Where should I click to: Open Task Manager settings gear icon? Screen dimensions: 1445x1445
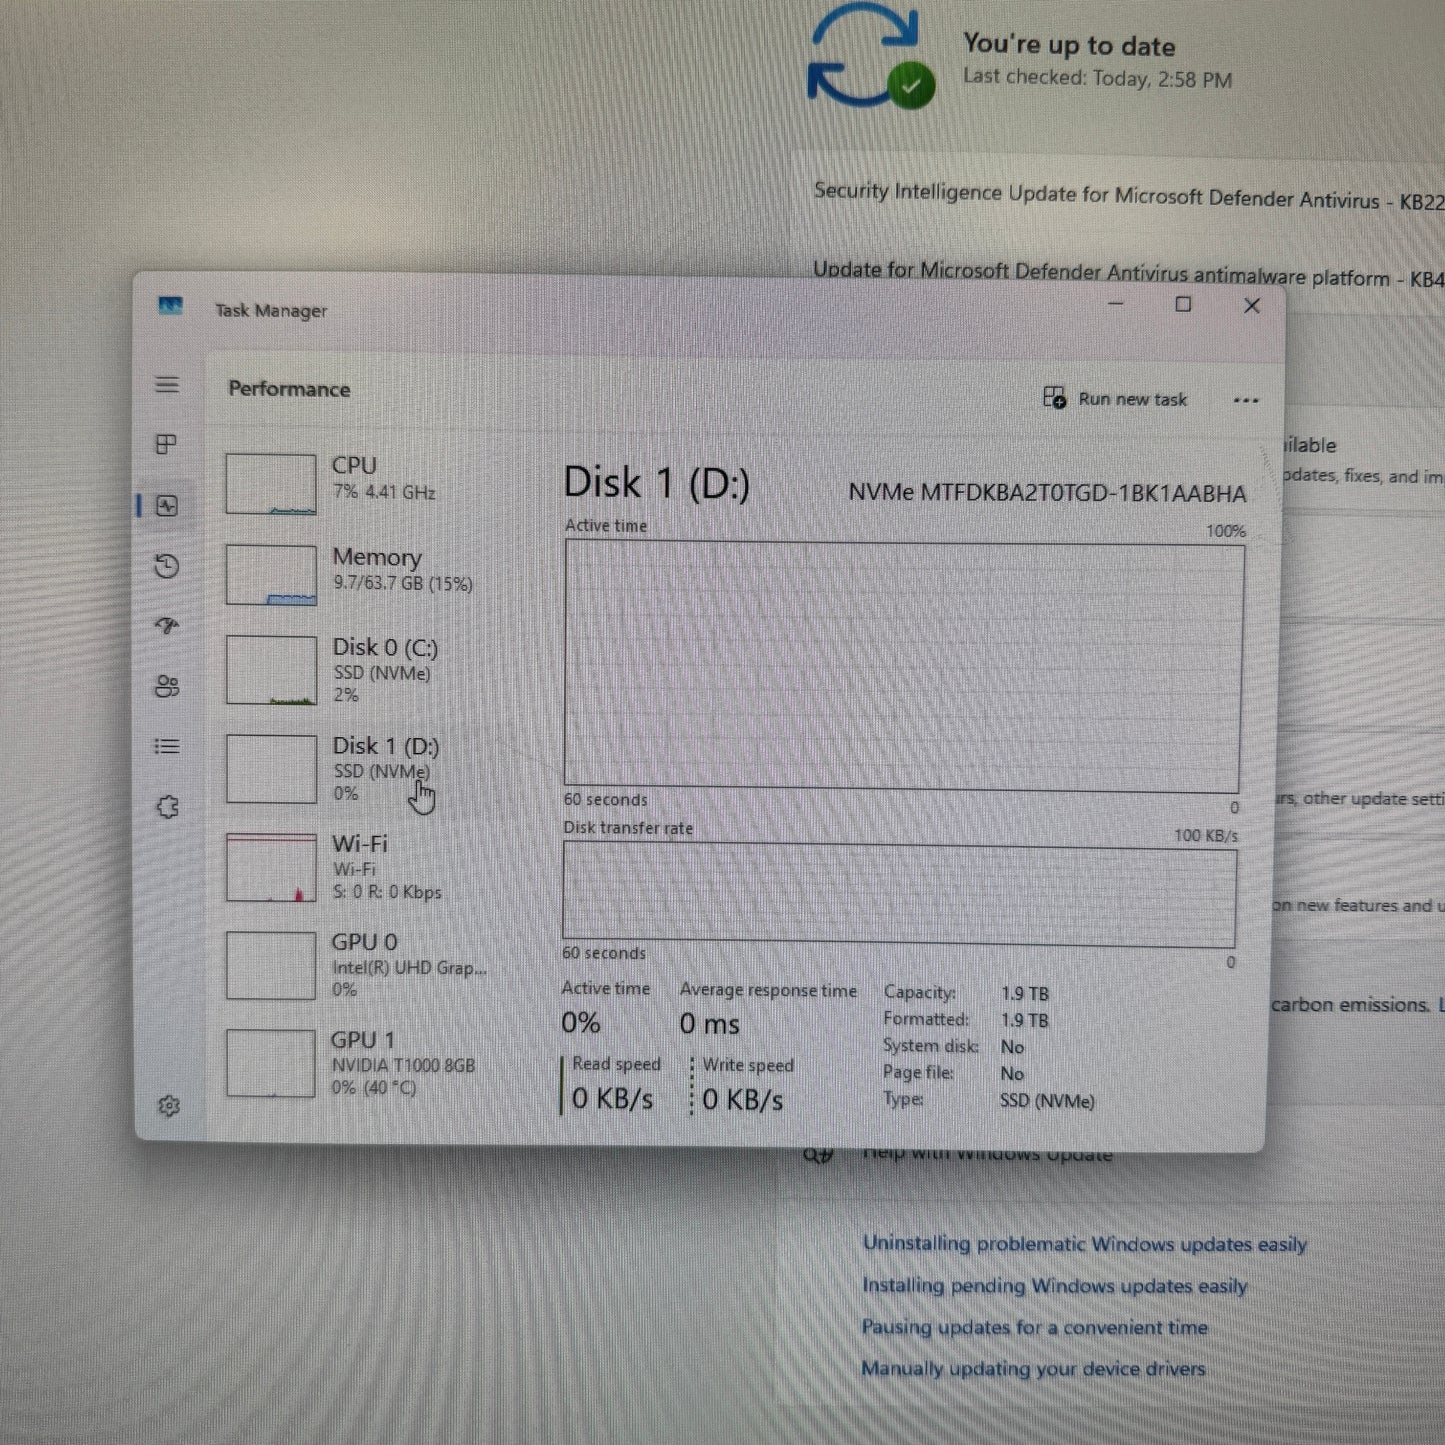(169, 1105)
